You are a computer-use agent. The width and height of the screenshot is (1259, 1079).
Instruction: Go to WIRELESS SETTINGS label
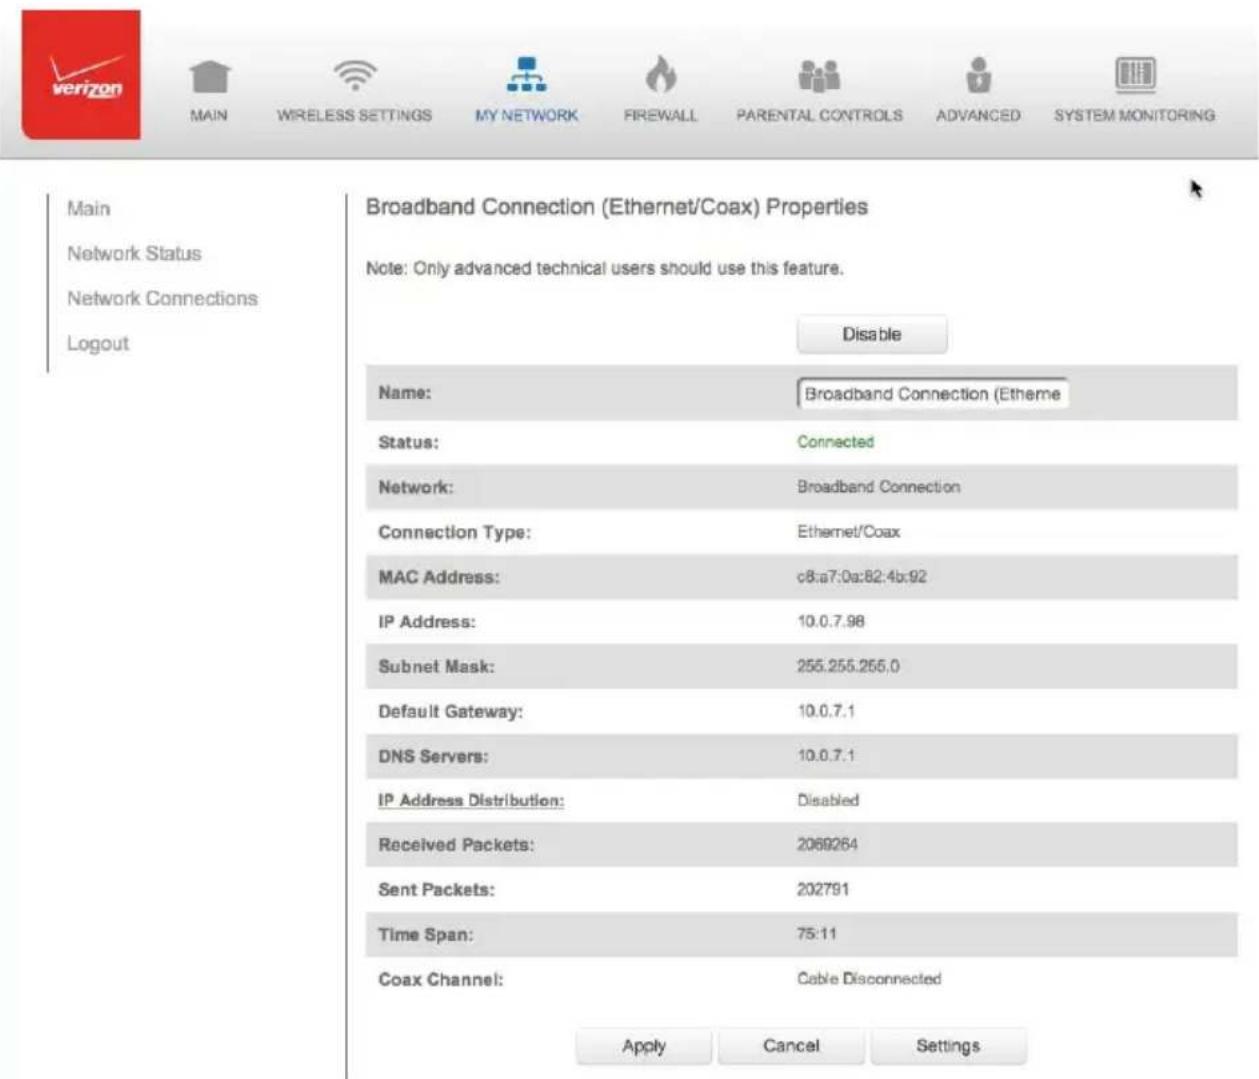354,116
